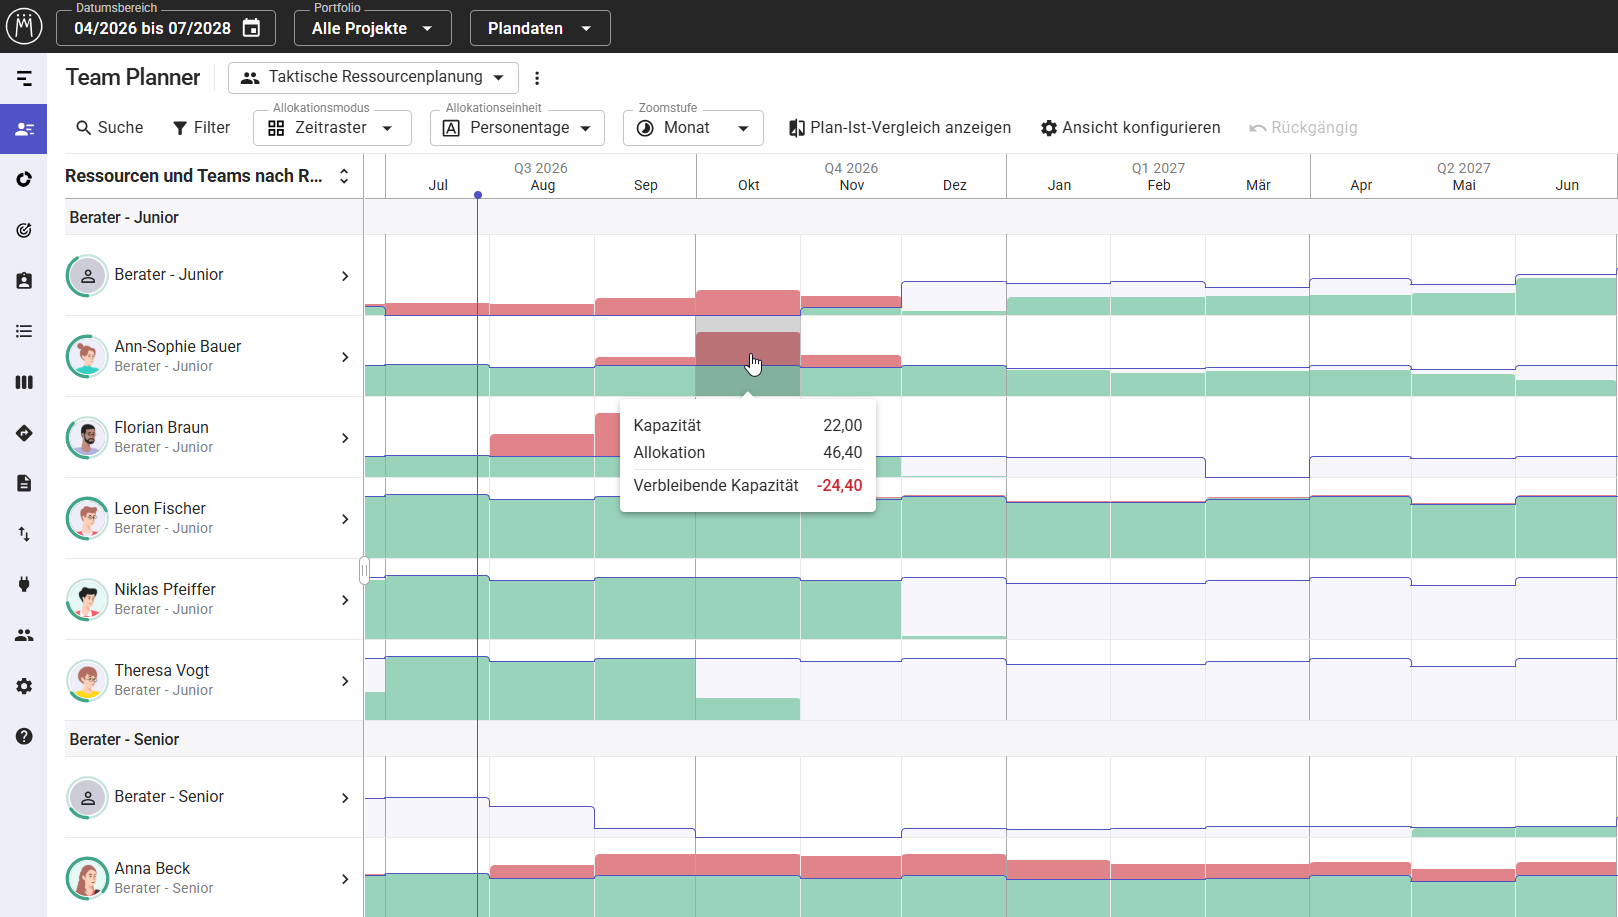This screenshot has width=1618, height=917.
Task: Open settings gear in left sidebar
Action: coord(24,686)
